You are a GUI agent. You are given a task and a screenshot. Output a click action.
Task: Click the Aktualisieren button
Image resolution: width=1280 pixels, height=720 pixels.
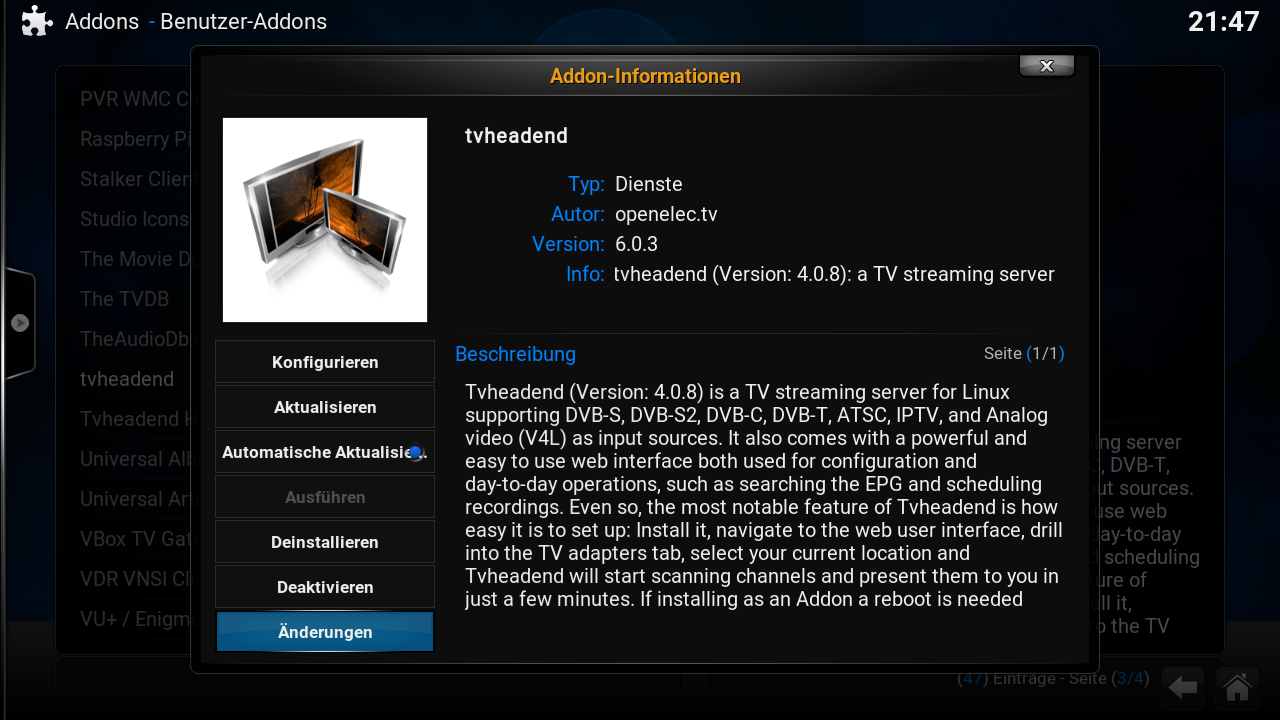pos(325,407)
